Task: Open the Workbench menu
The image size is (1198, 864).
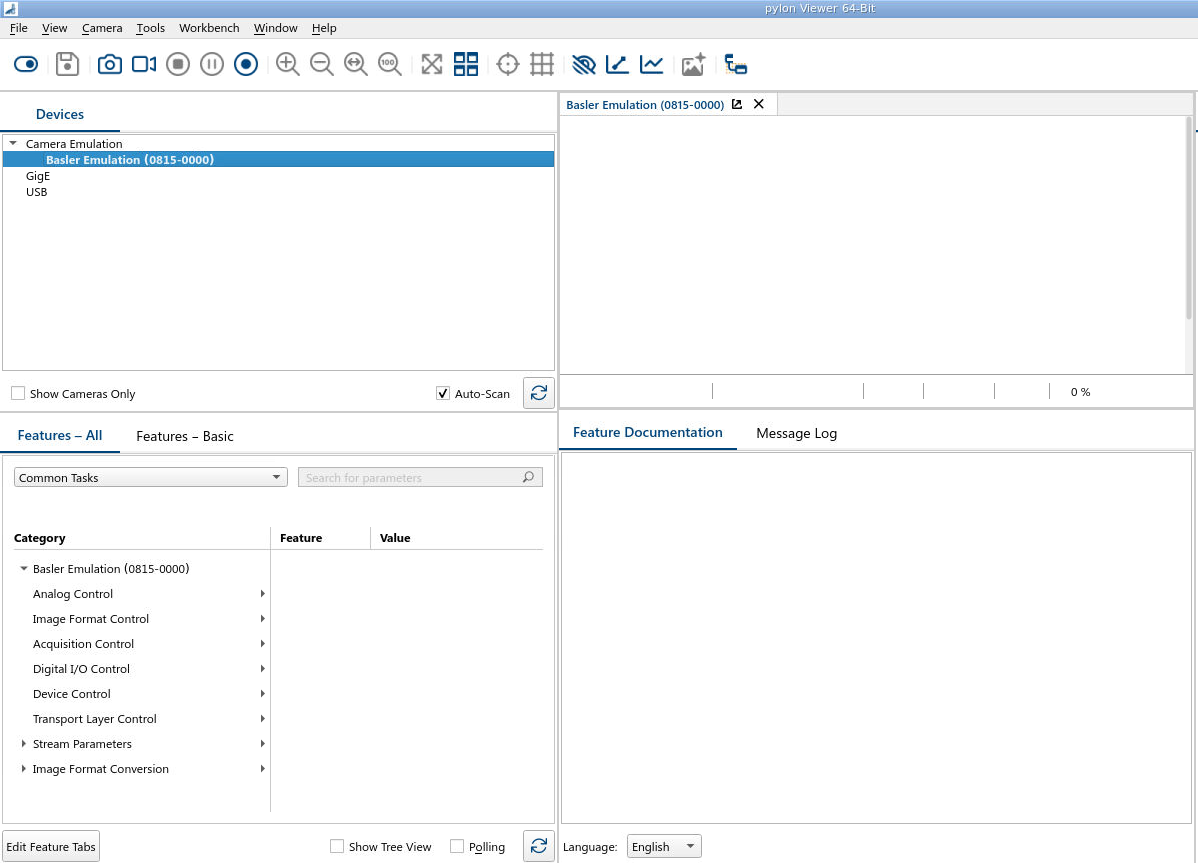Action: click(x=209, y=28)
